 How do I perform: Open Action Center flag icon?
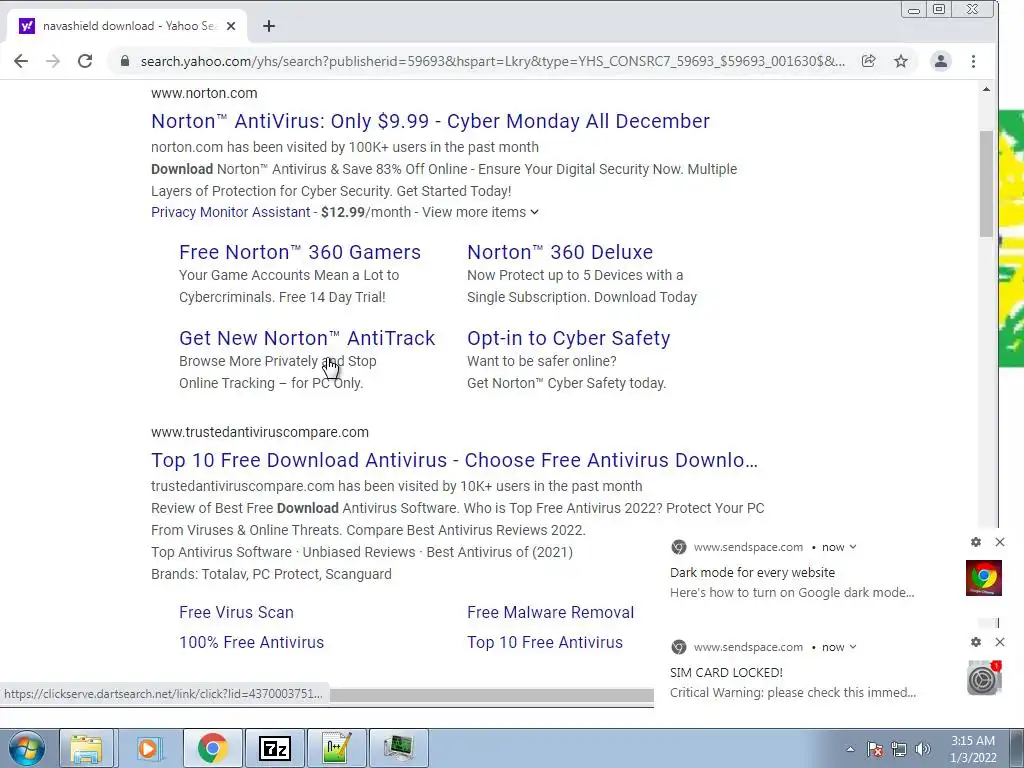pyautogui.click(x=875, y=749)
